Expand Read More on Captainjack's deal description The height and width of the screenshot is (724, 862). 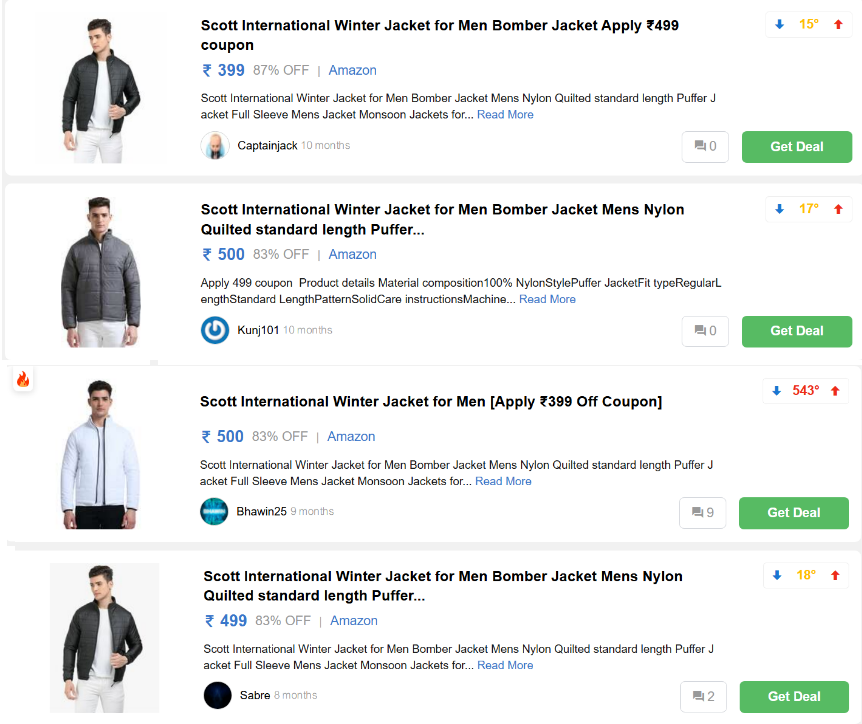click(505, 115)
